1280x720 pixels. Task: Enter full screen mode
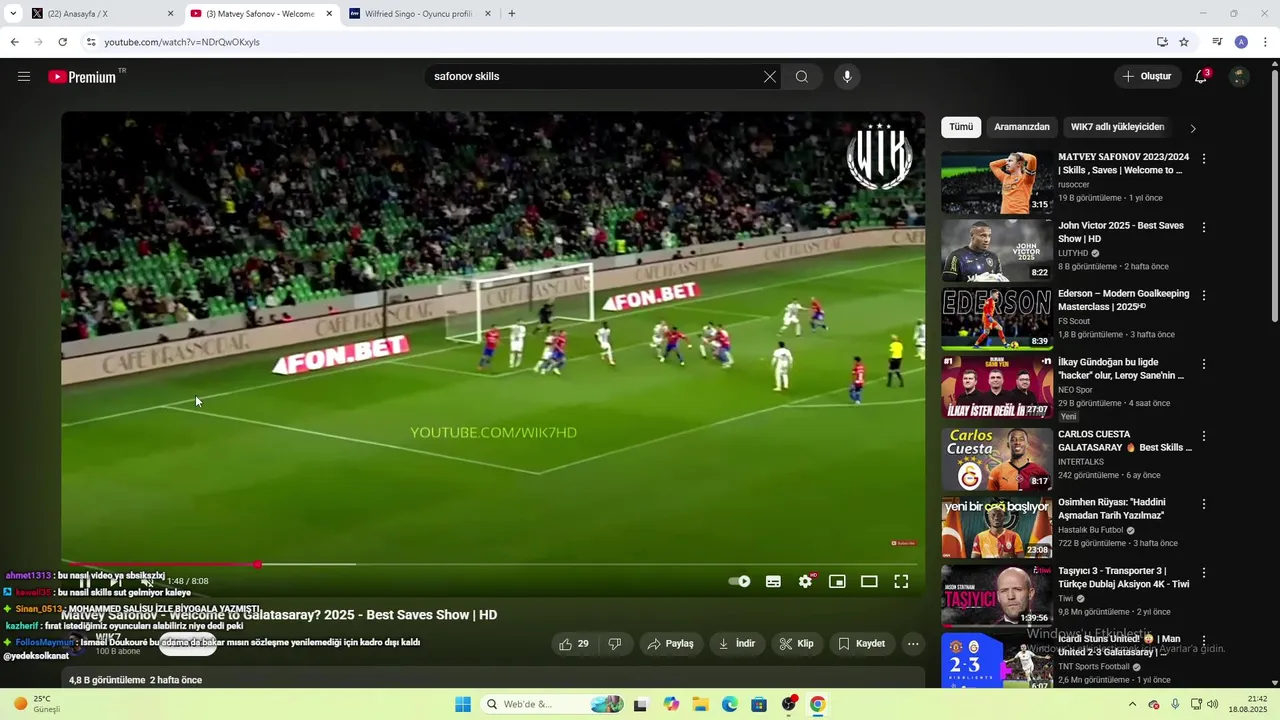[x=901, y=581]
